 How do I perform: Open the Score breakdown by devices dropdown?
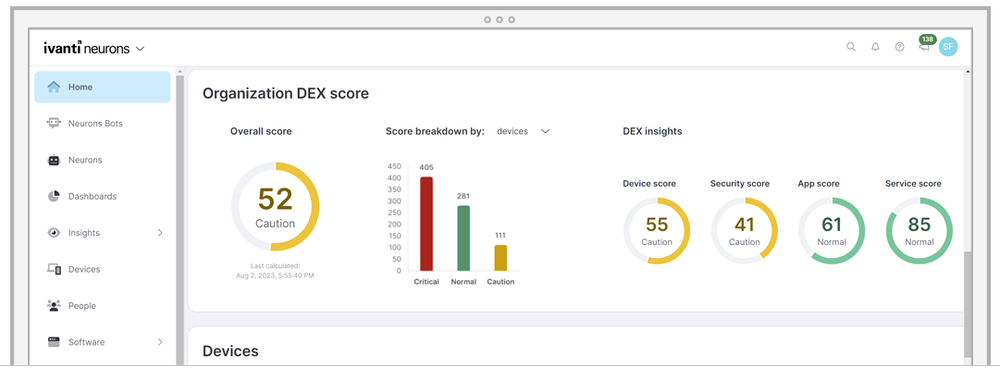pyautogui.click(x=523, y=131)
